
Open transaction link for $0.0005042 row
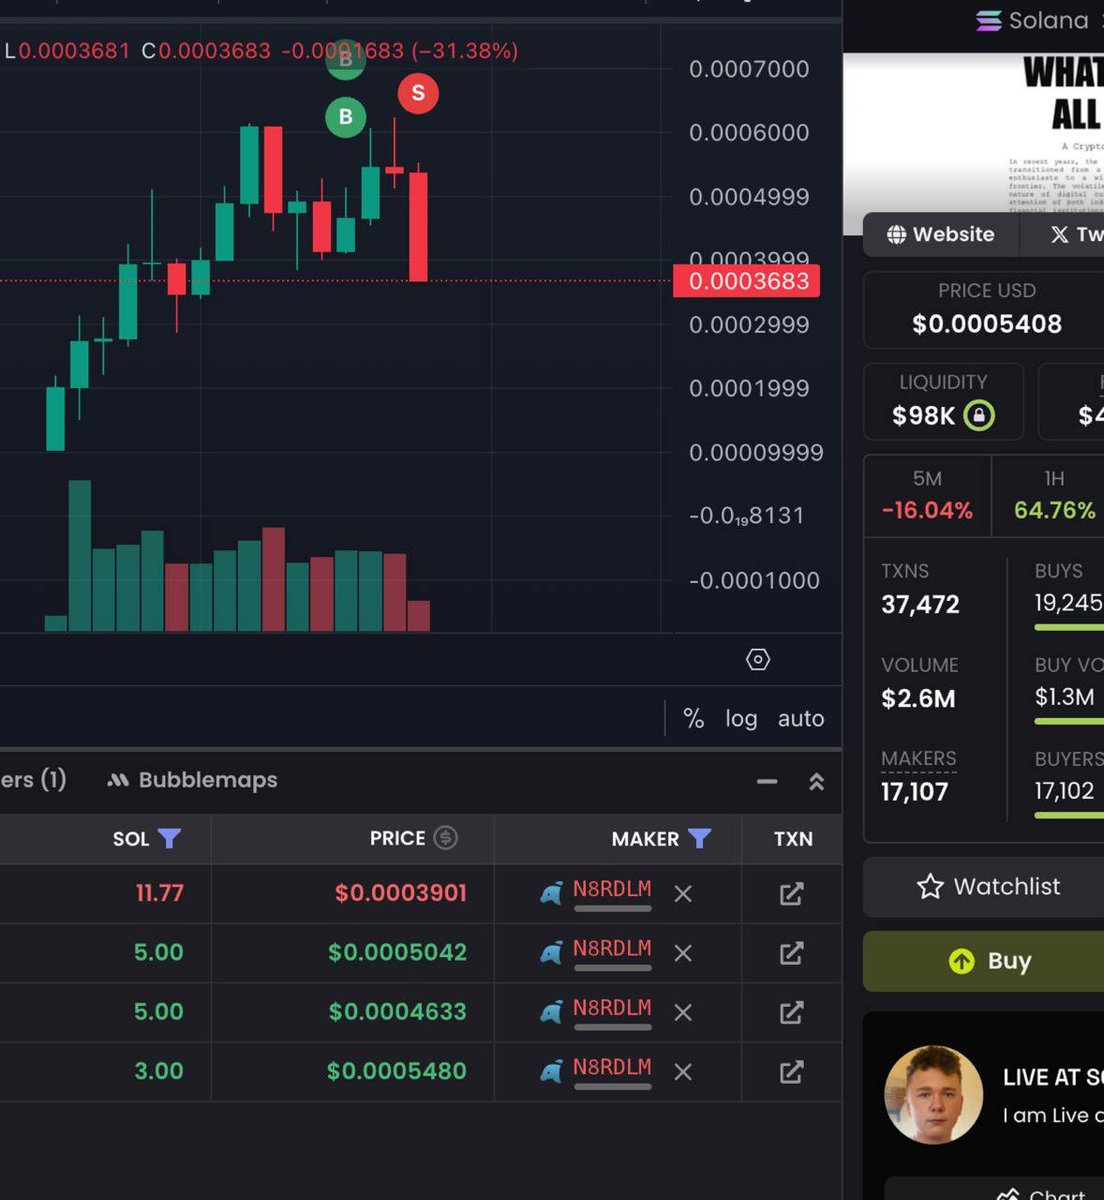tap(791, 953)
